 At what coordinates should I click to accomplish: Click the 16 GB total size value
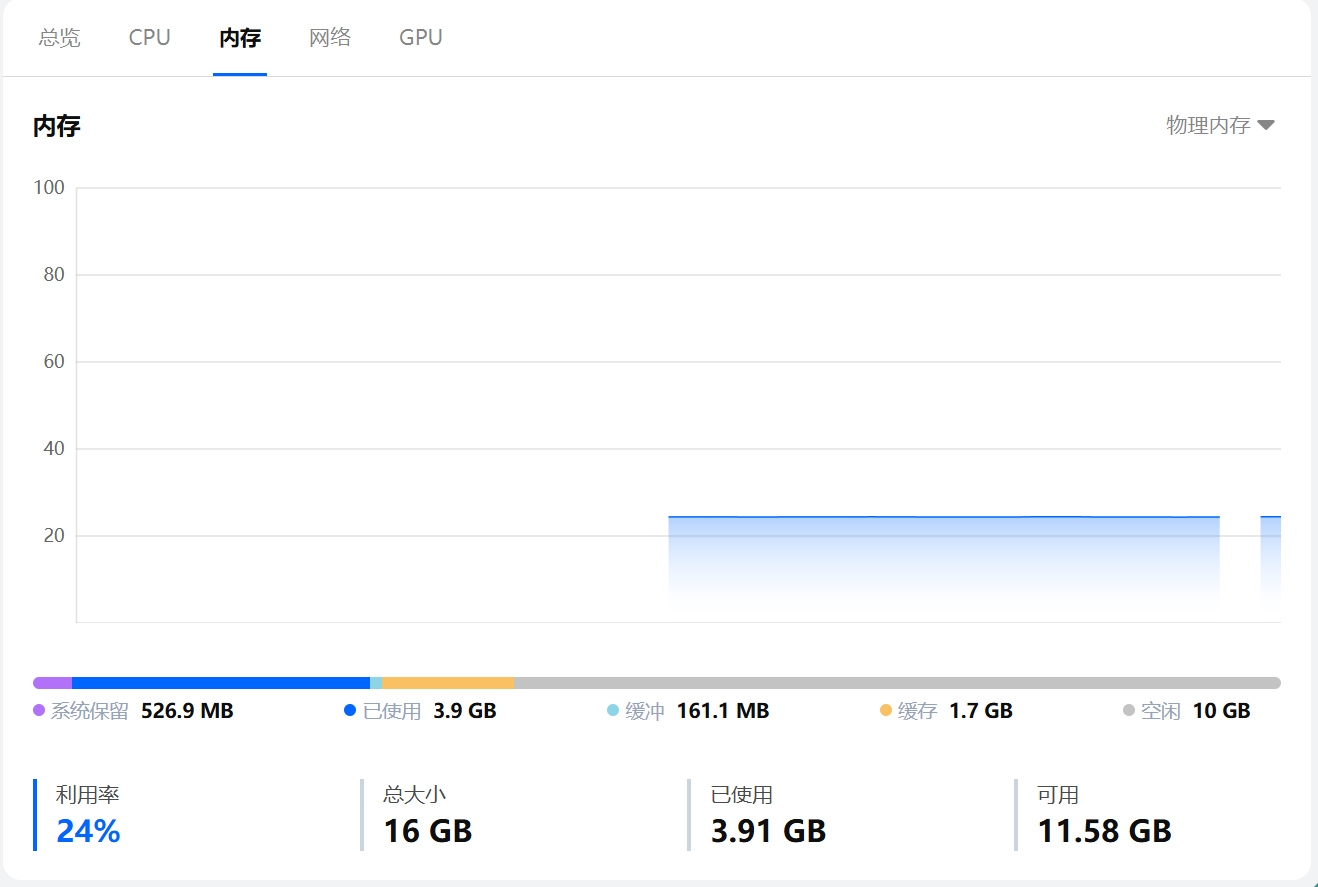428,831
